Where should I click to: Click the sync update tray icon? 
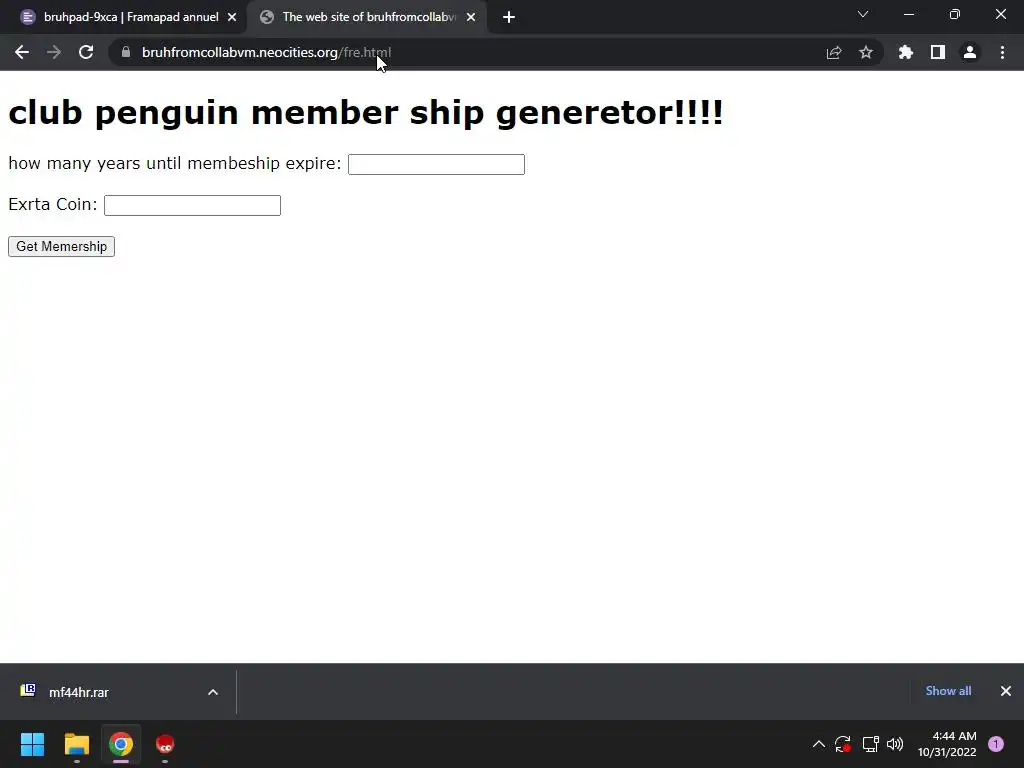(843, 744)
